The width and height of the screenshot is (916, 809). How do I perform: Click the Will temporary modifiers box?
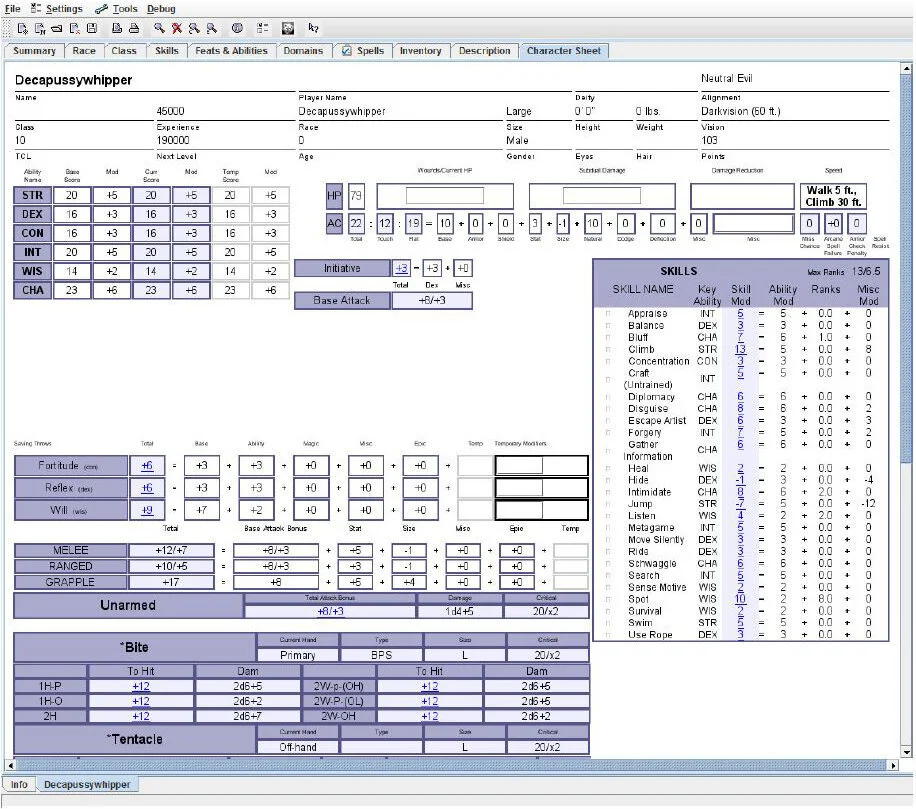point(541,510)
